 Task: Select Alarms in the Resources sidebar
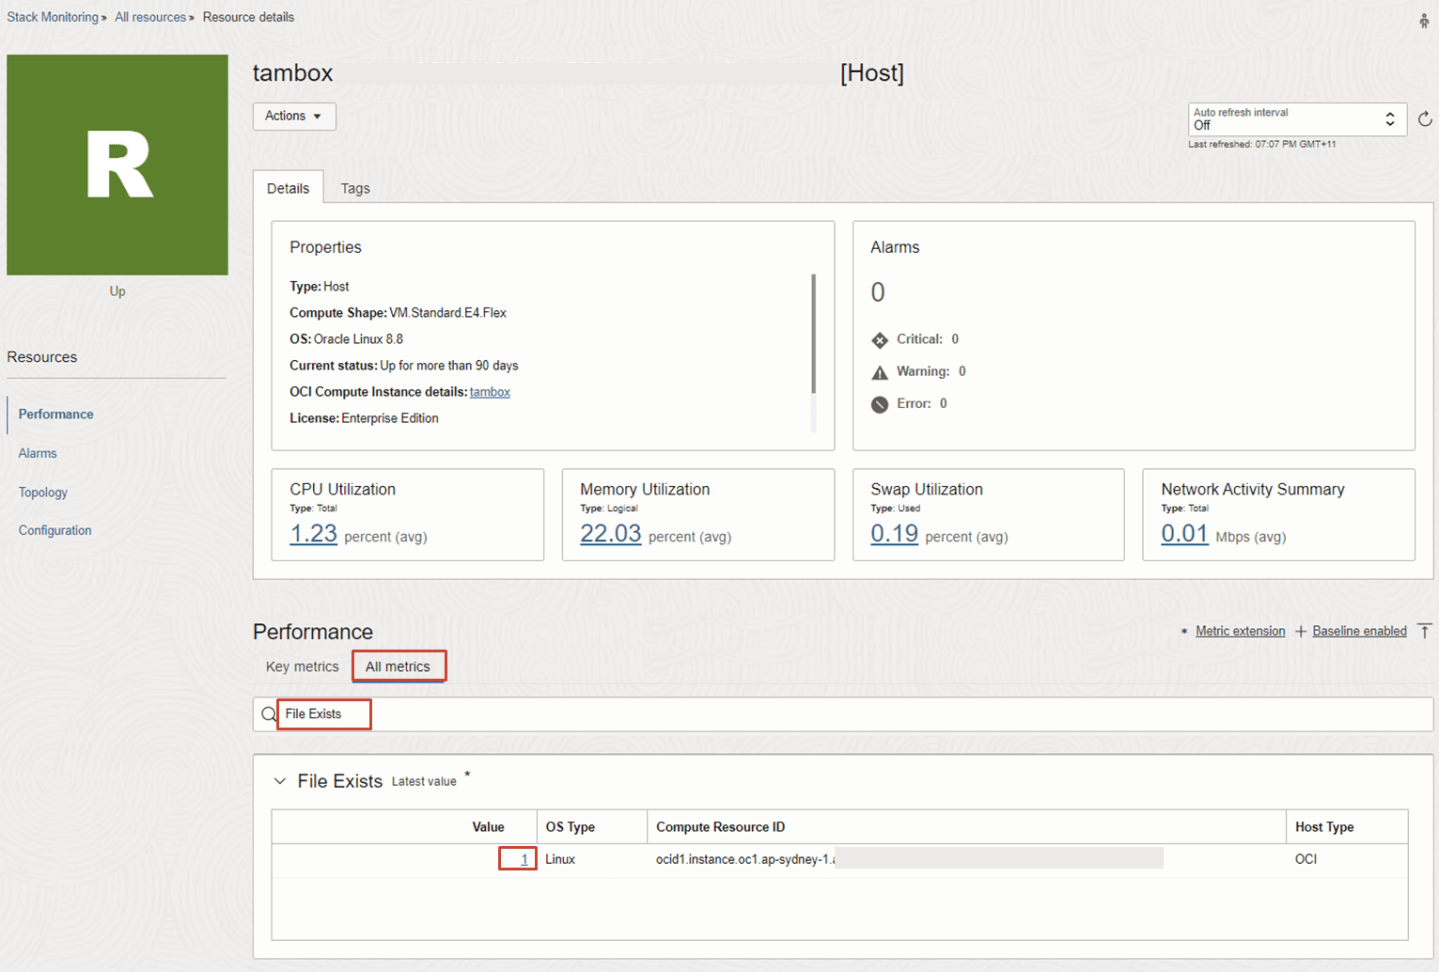pos(37,453)
